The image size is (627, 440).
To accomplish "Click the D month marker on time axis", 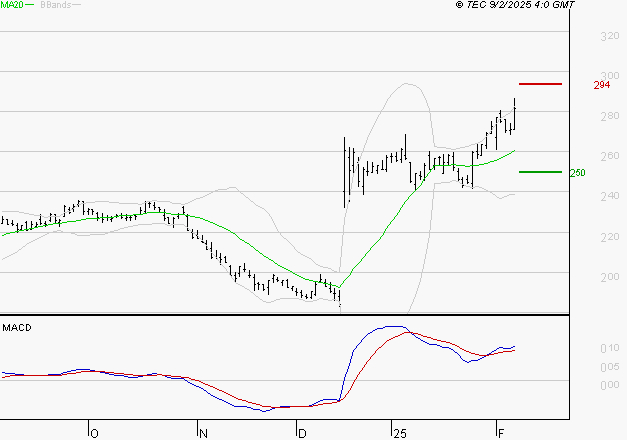I will [x=302, y=434].
